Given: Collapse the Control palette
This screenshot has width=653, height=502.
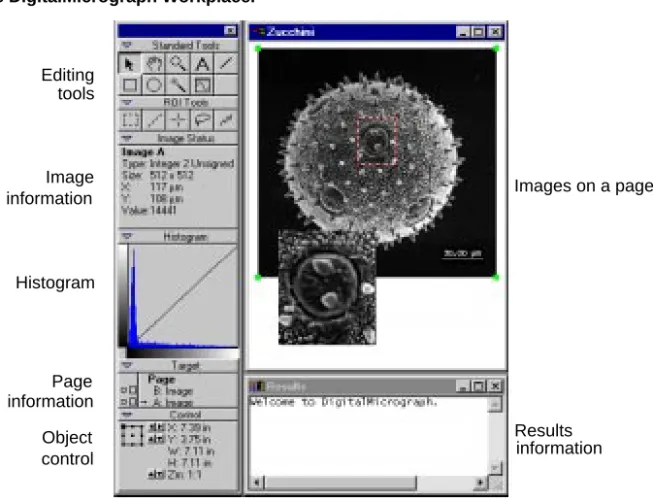Looking at the screenshot, I should (127, 415).
